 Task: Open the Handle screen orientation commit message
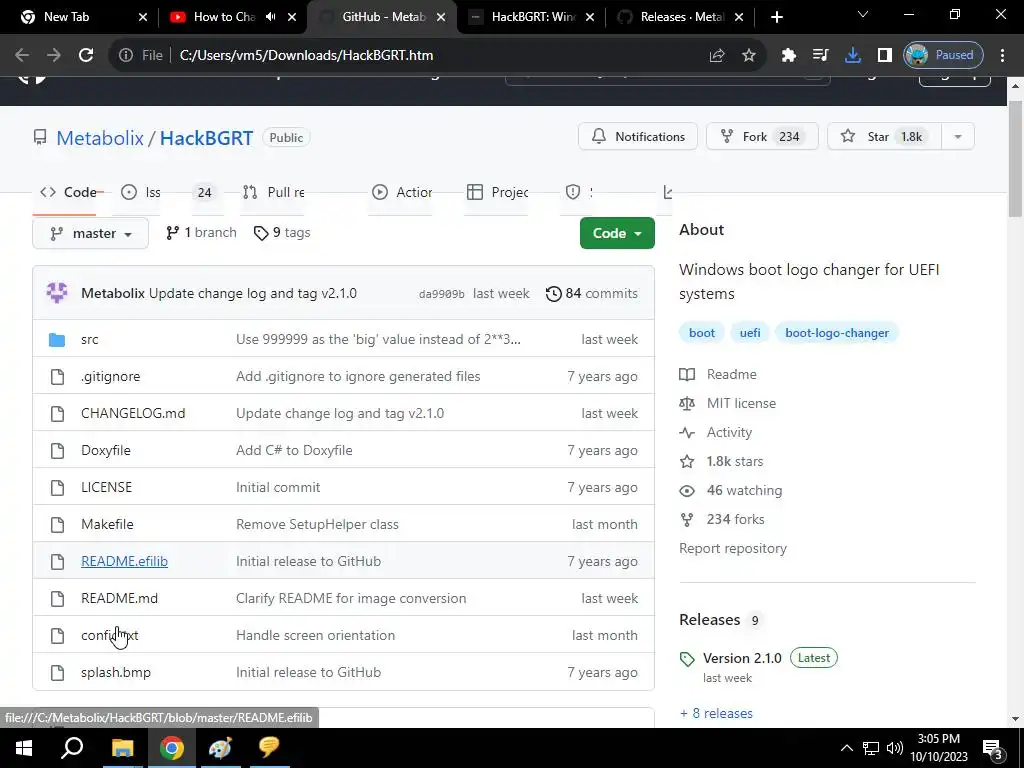pos(315,635)
